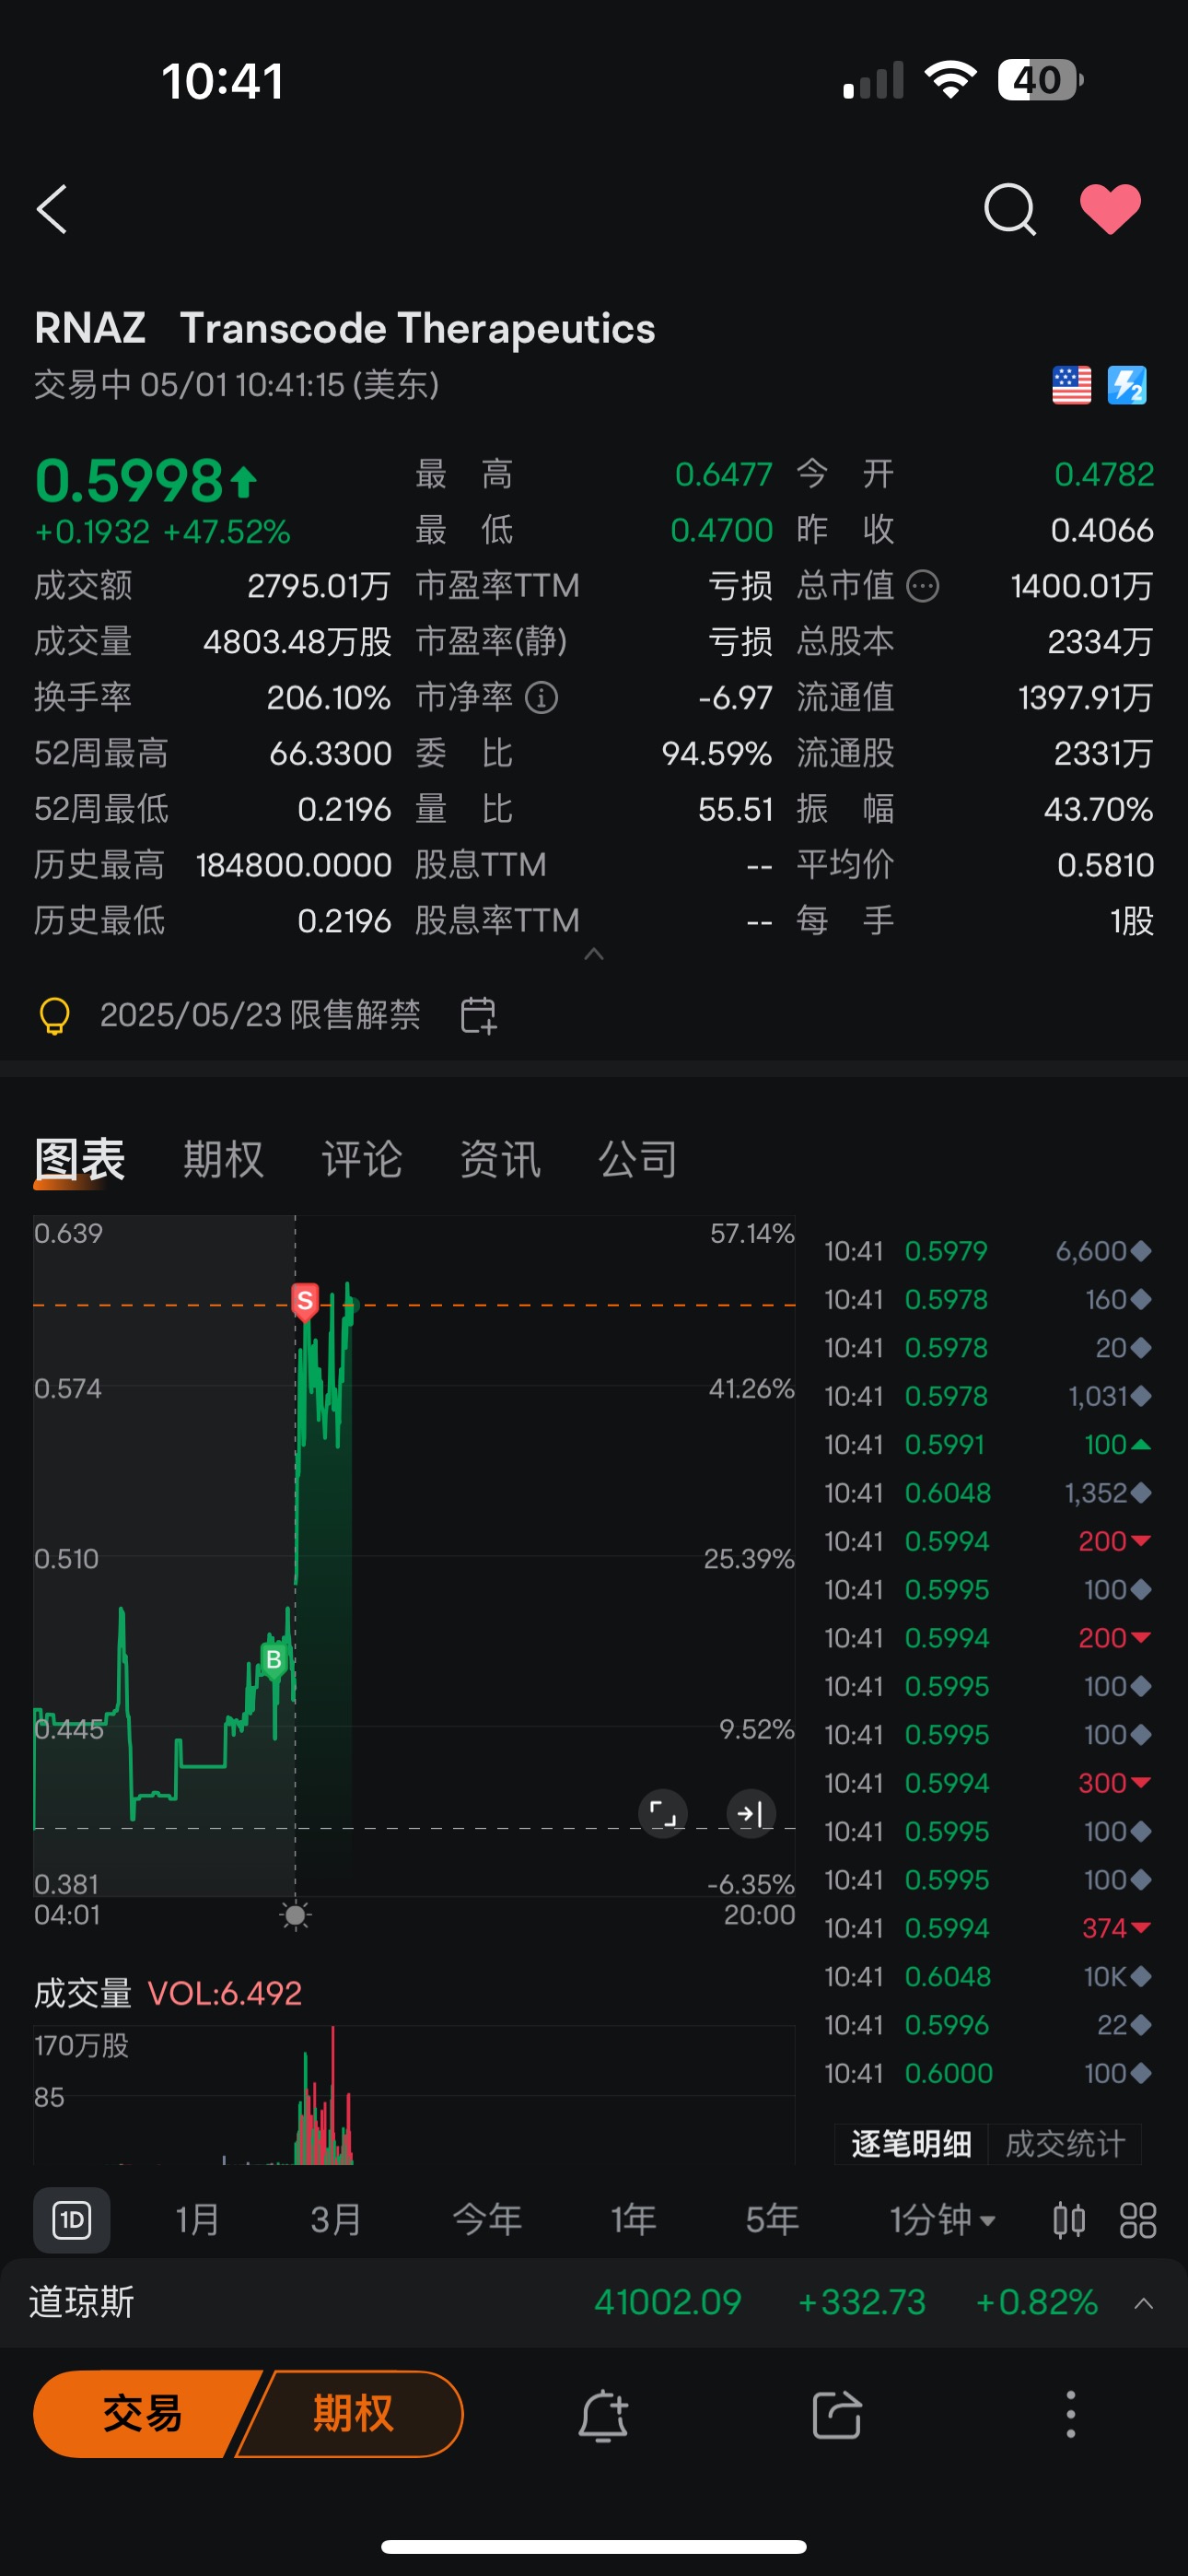Tap the tick row with 1,031 volume

988,1396
